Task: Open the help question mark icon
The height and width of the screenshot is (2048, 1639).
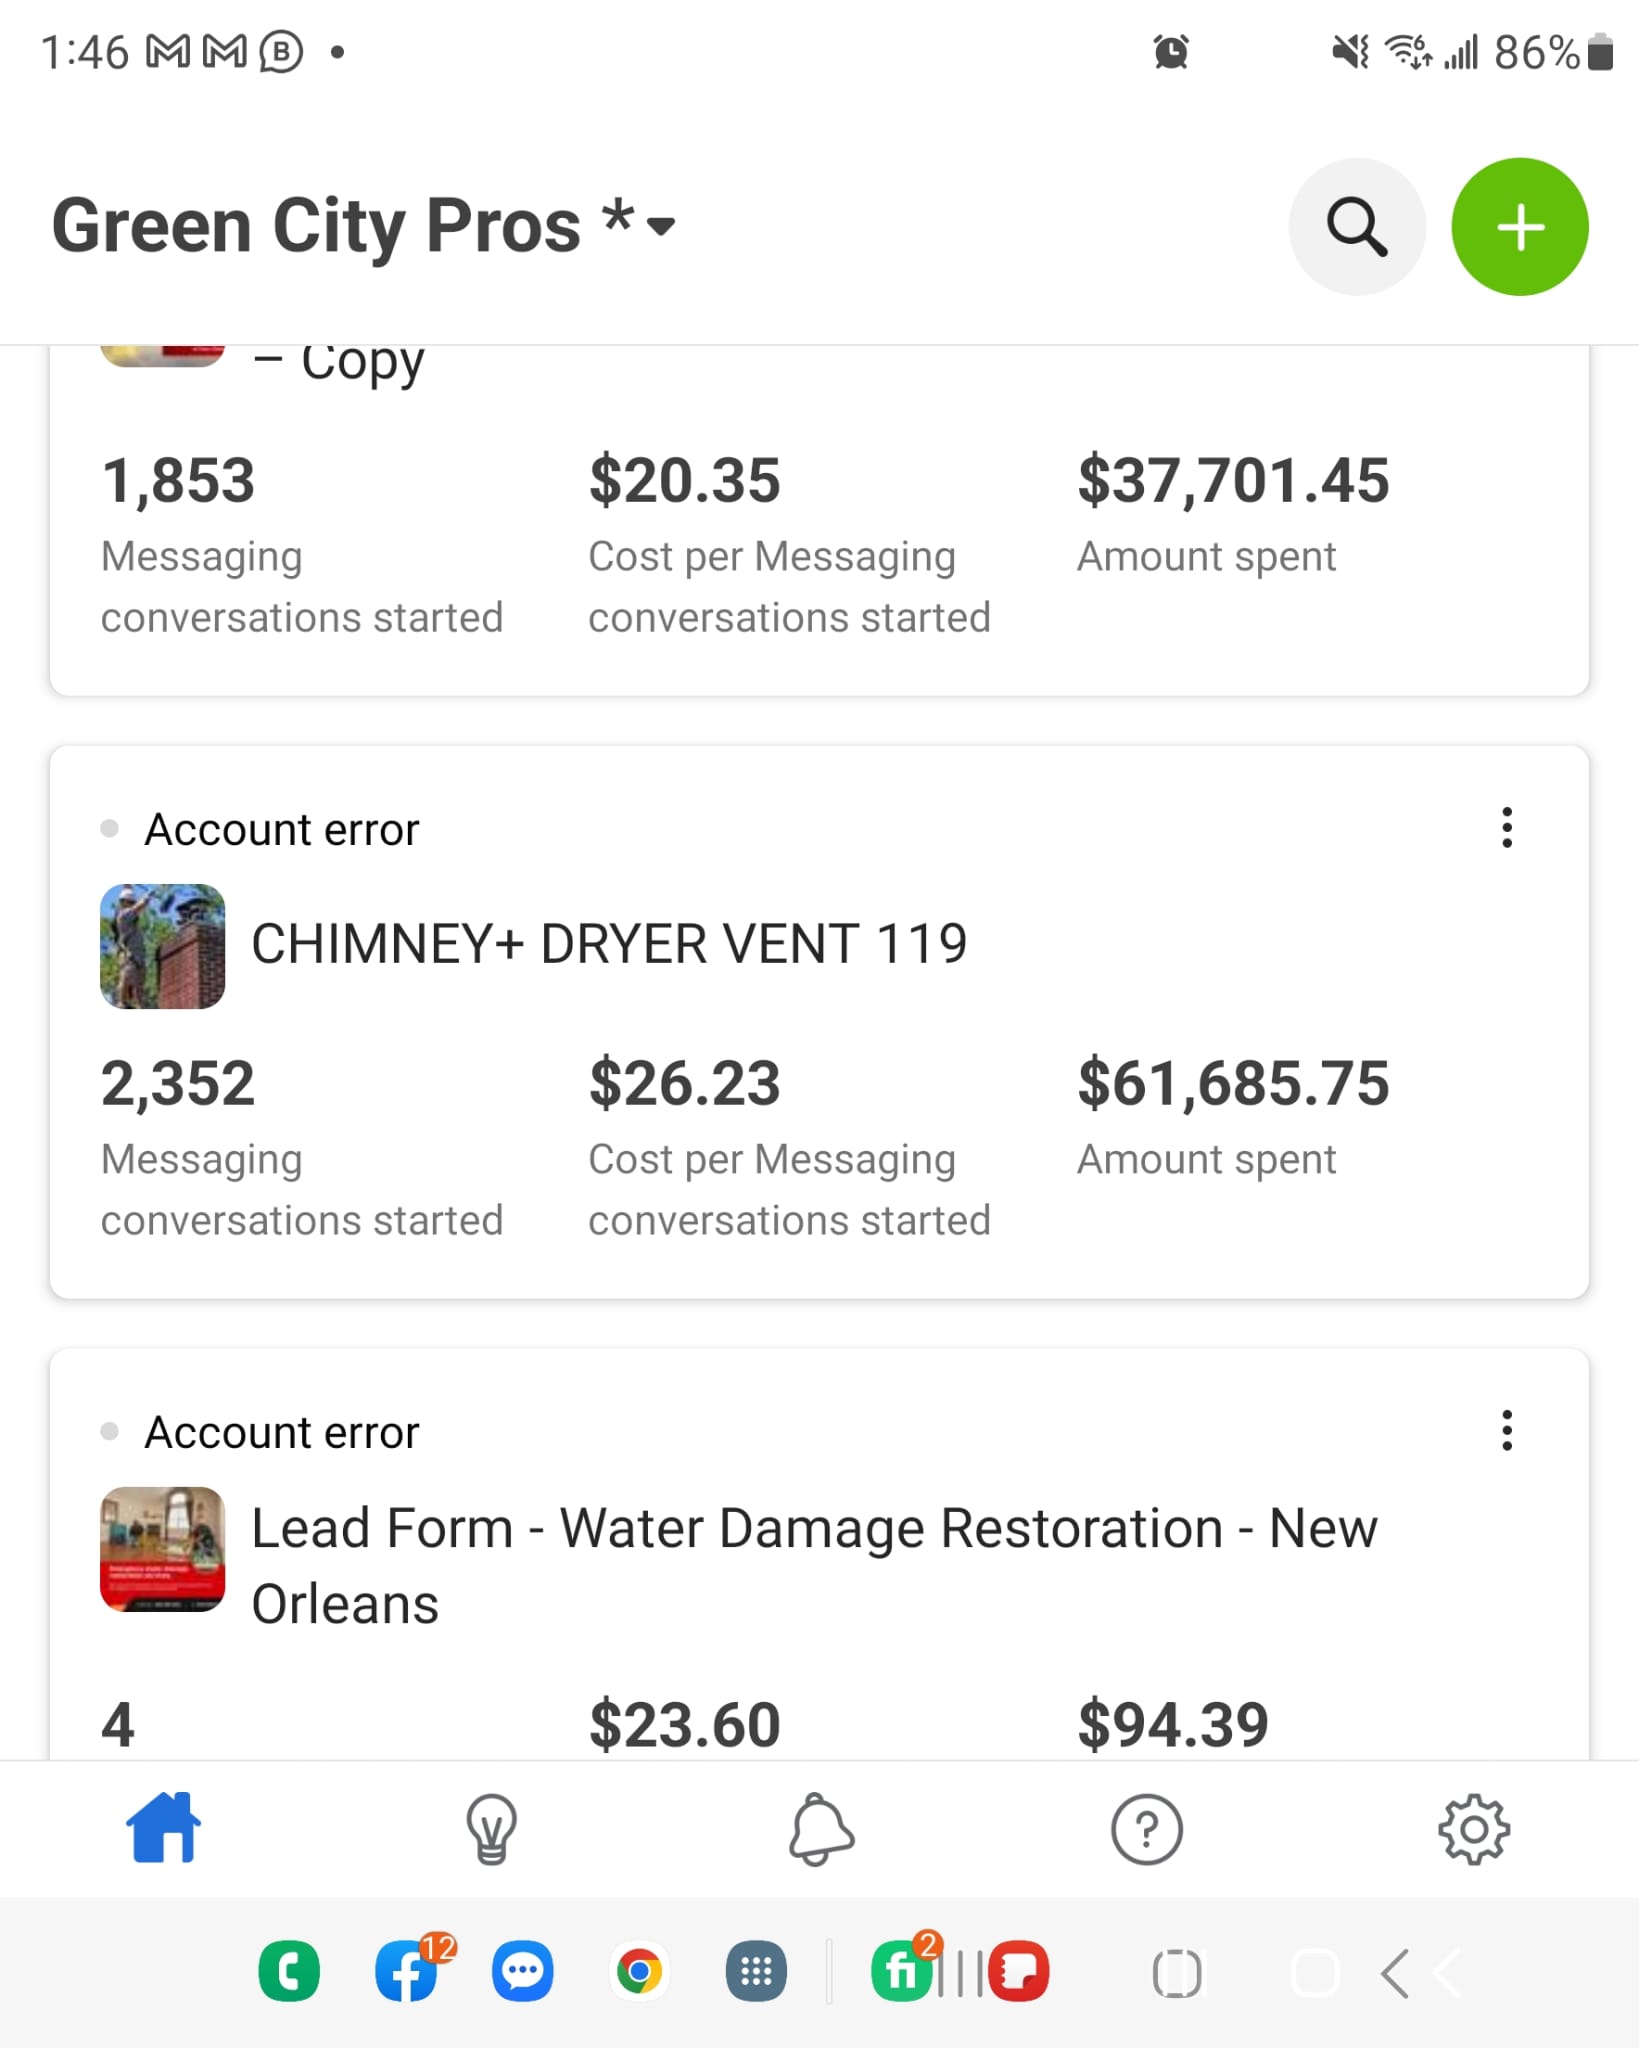Action: [x=1147, y=1830]
